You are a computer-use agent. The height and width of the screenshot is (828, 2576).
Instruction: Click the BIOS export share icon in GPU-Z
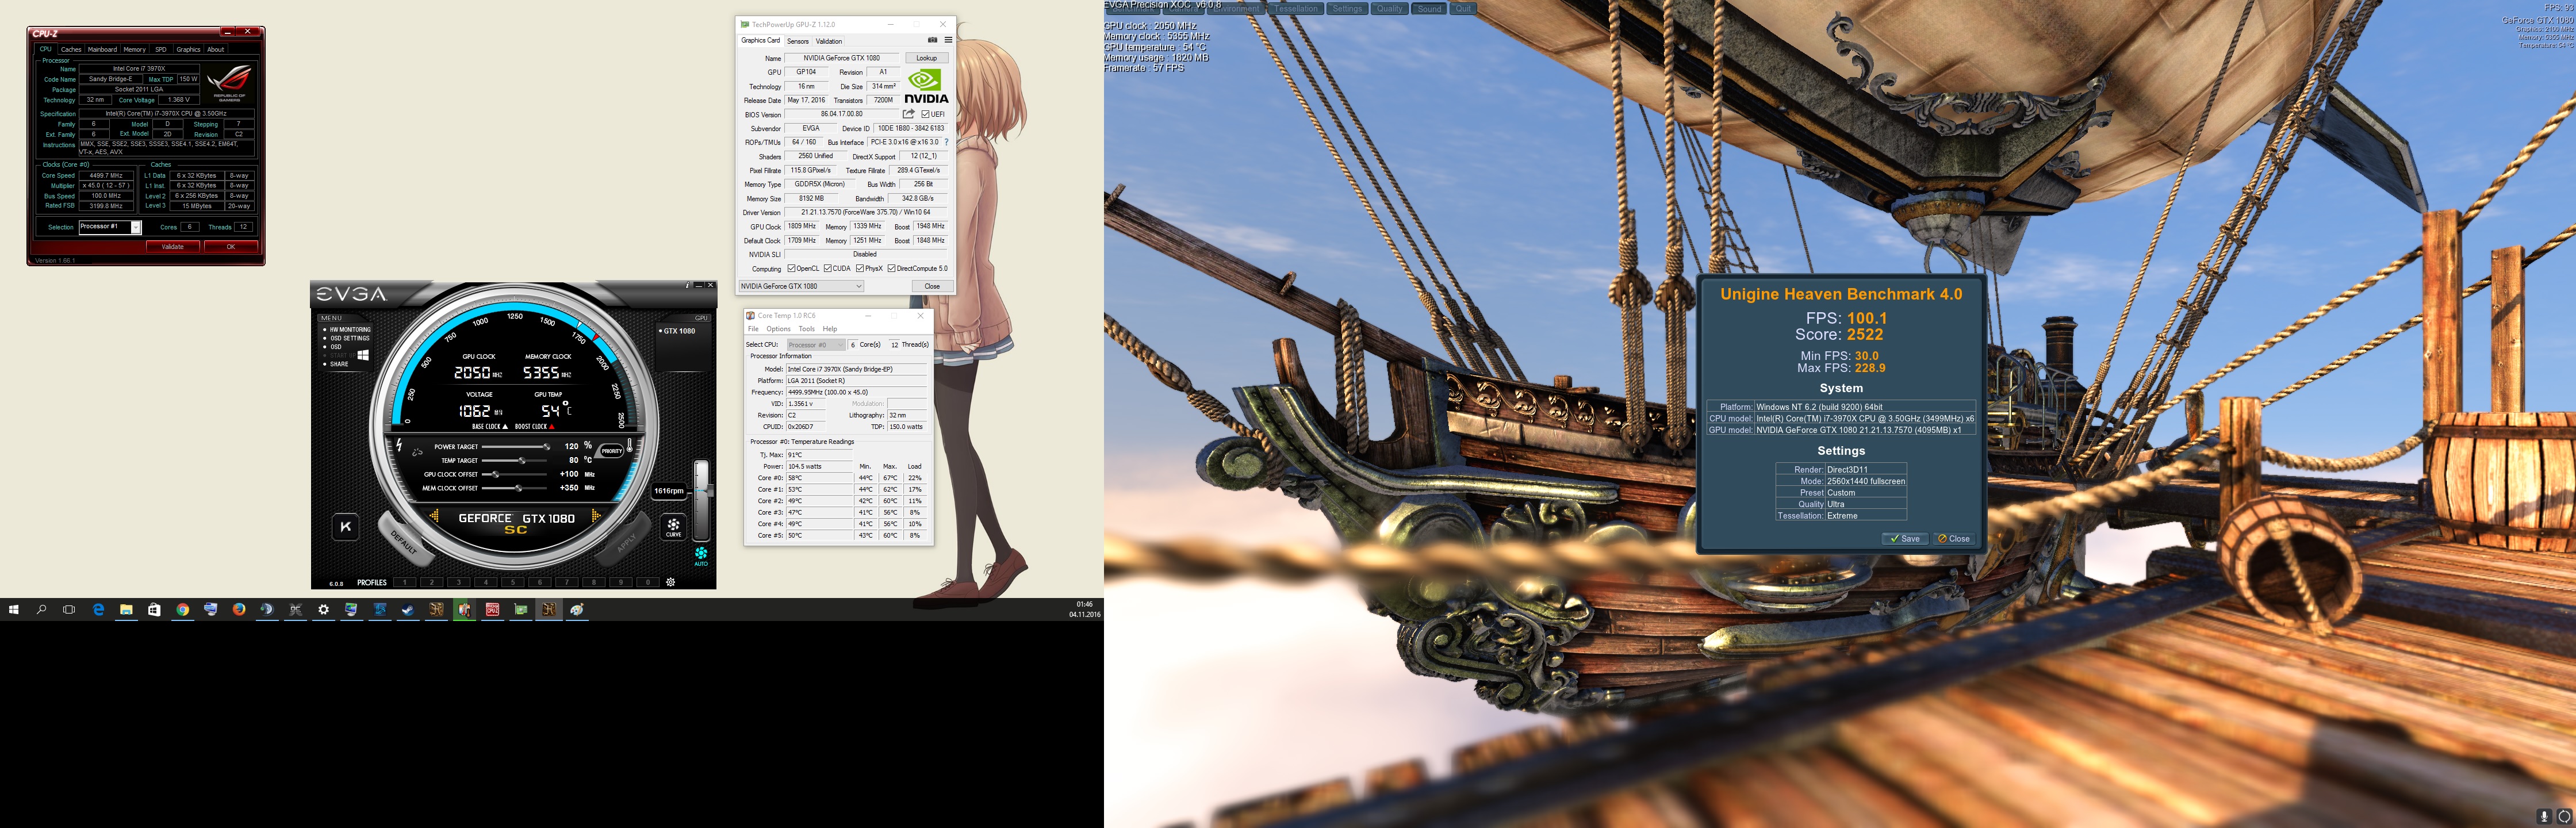(x=909, y=114)
